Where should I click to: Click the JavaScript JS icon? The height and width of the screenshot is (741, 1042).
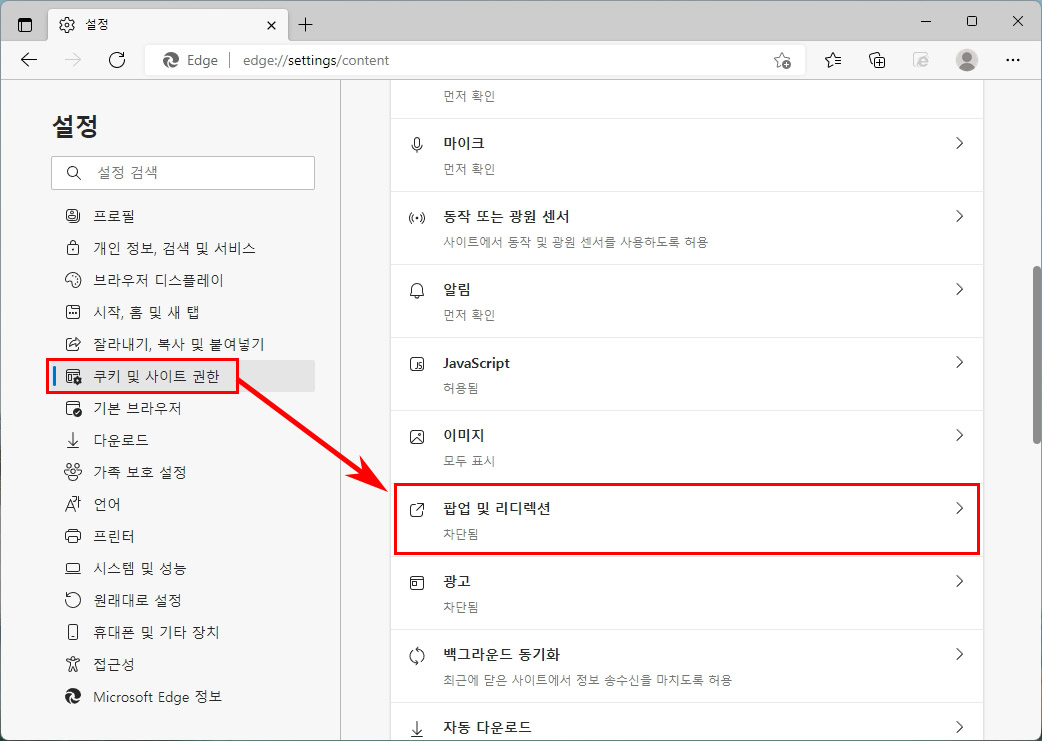pyautogui.click(x=417, y=364)
